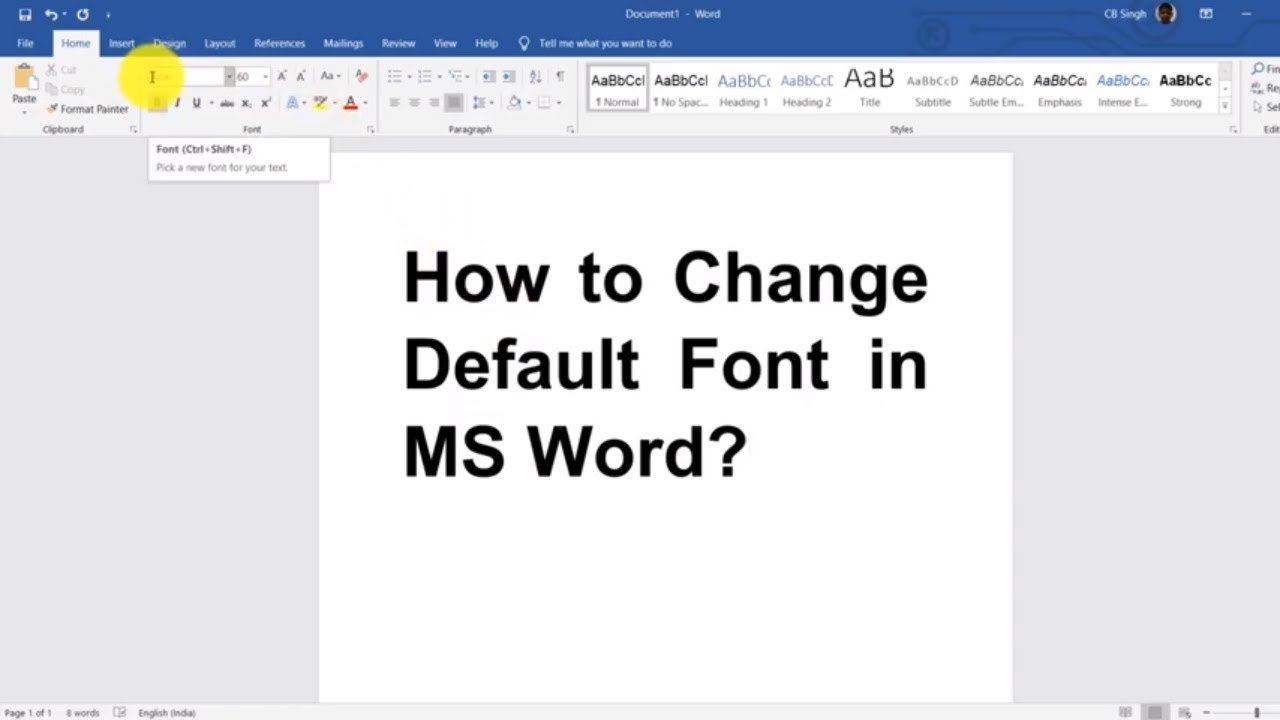Open Tell me lightbulb search
The height and width of the screenshot is (720, 1280).
[x=524, y=43]
